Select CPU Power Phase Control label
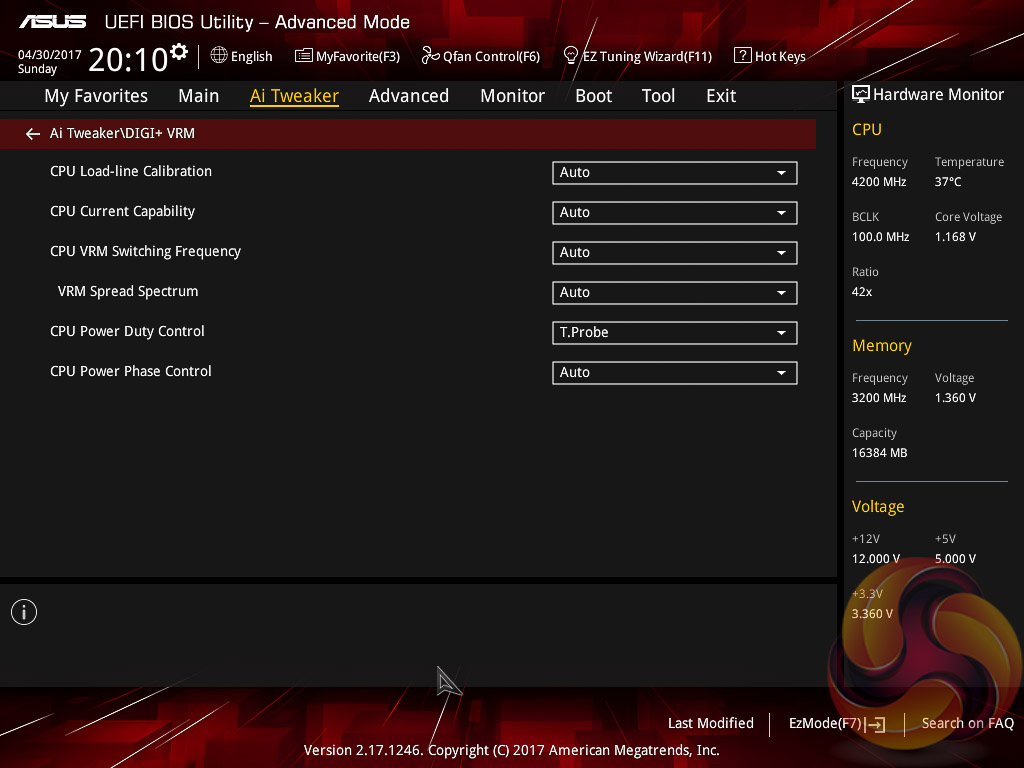Image resolution: width=1024 pixels, height=768 pixels. pos(131,371)
